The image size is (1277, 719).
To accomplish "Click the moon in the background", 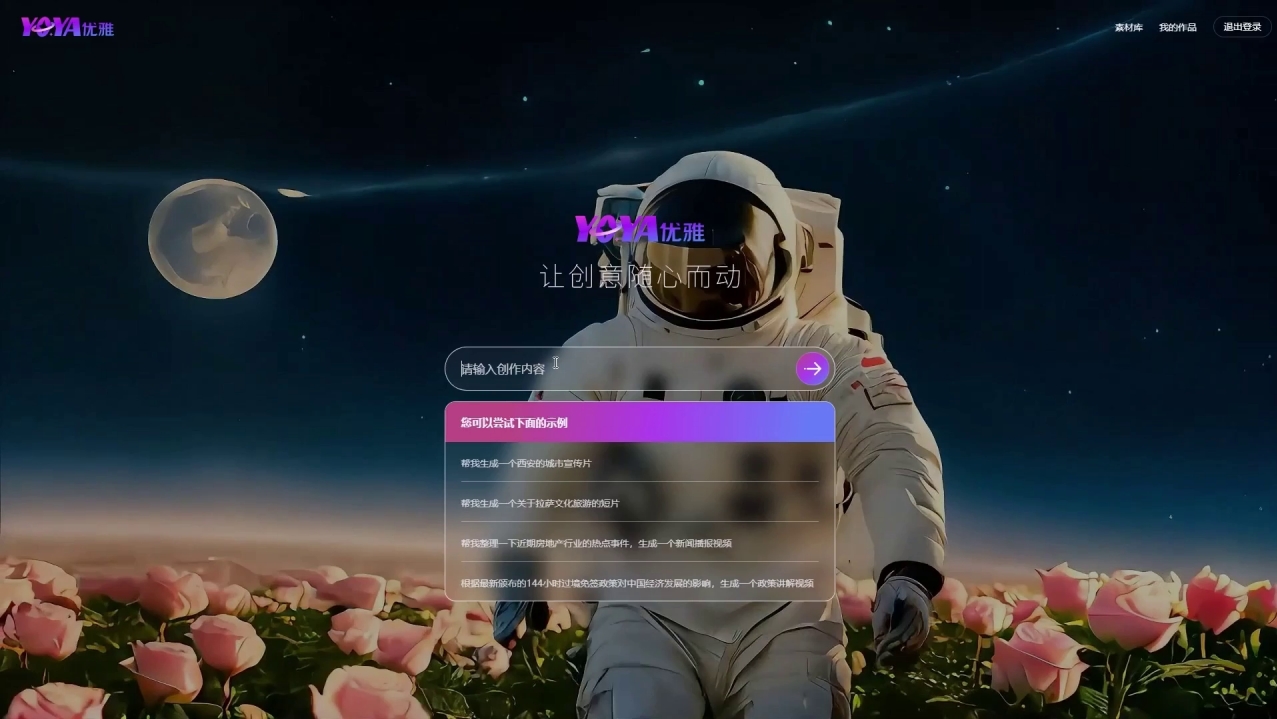I will pyautogui.click(x=212, y=238).
